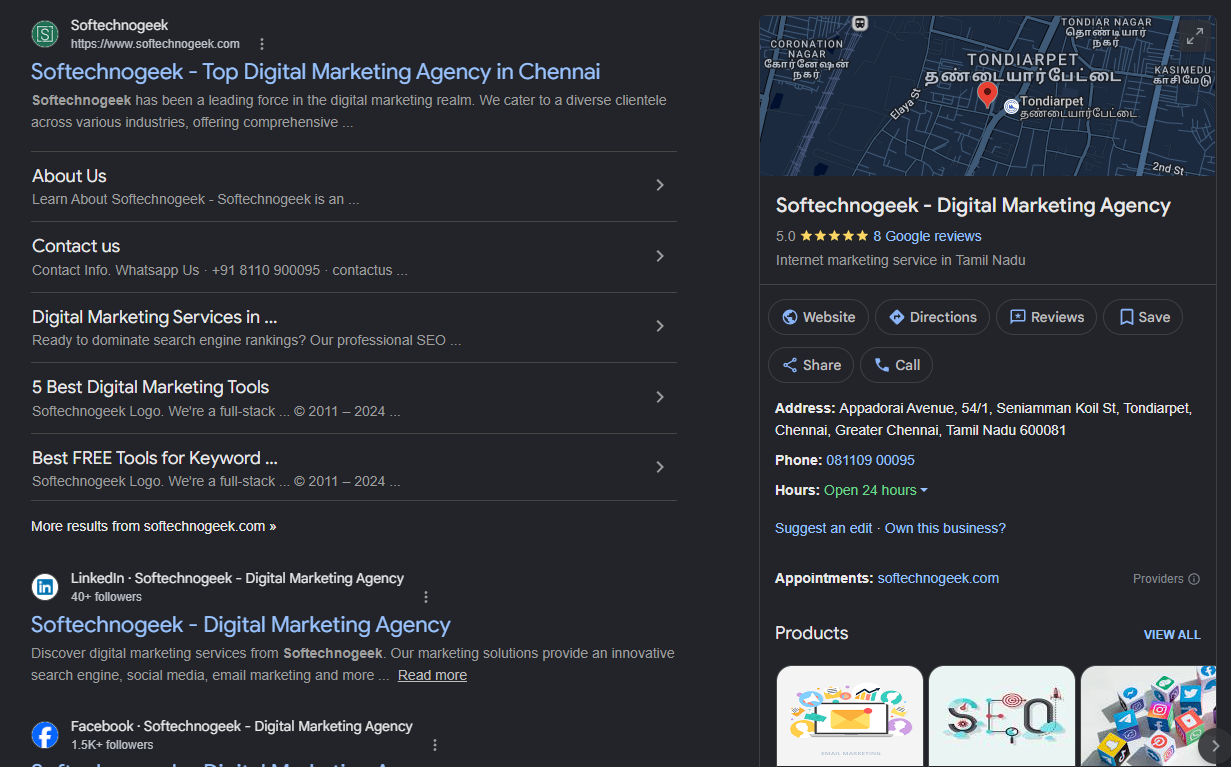Expand Best FREE Tools for Keyword chevron

pyautogui.click(x=659, y=467)
